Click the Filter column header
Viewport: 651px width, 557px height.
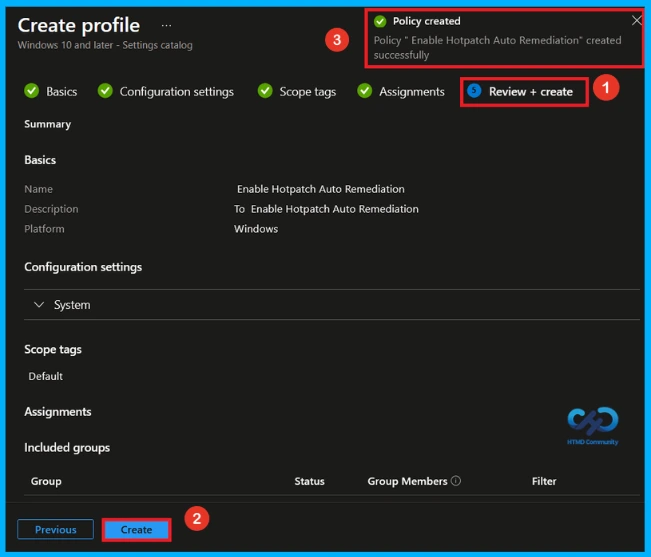pos(544,481)
